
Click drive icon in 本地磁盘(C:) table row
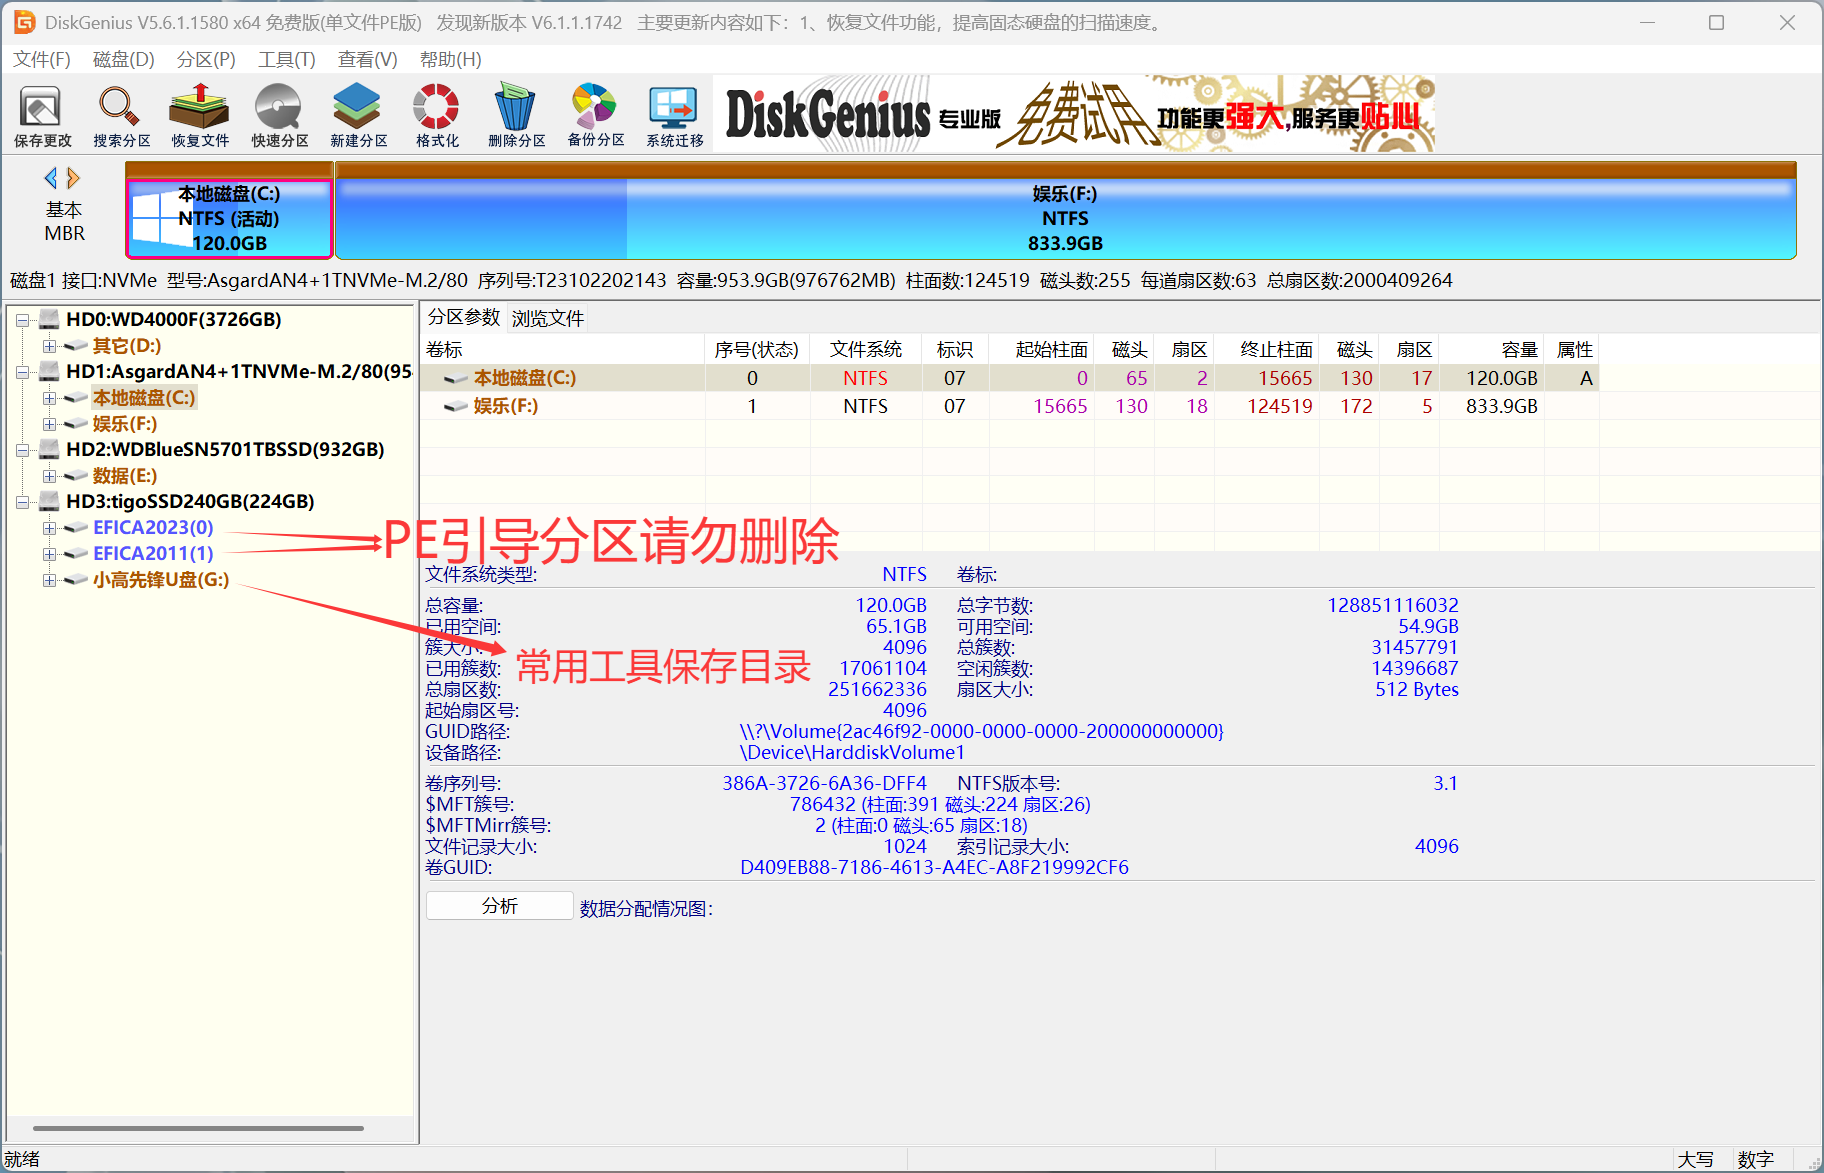click(x=456, y=378)
